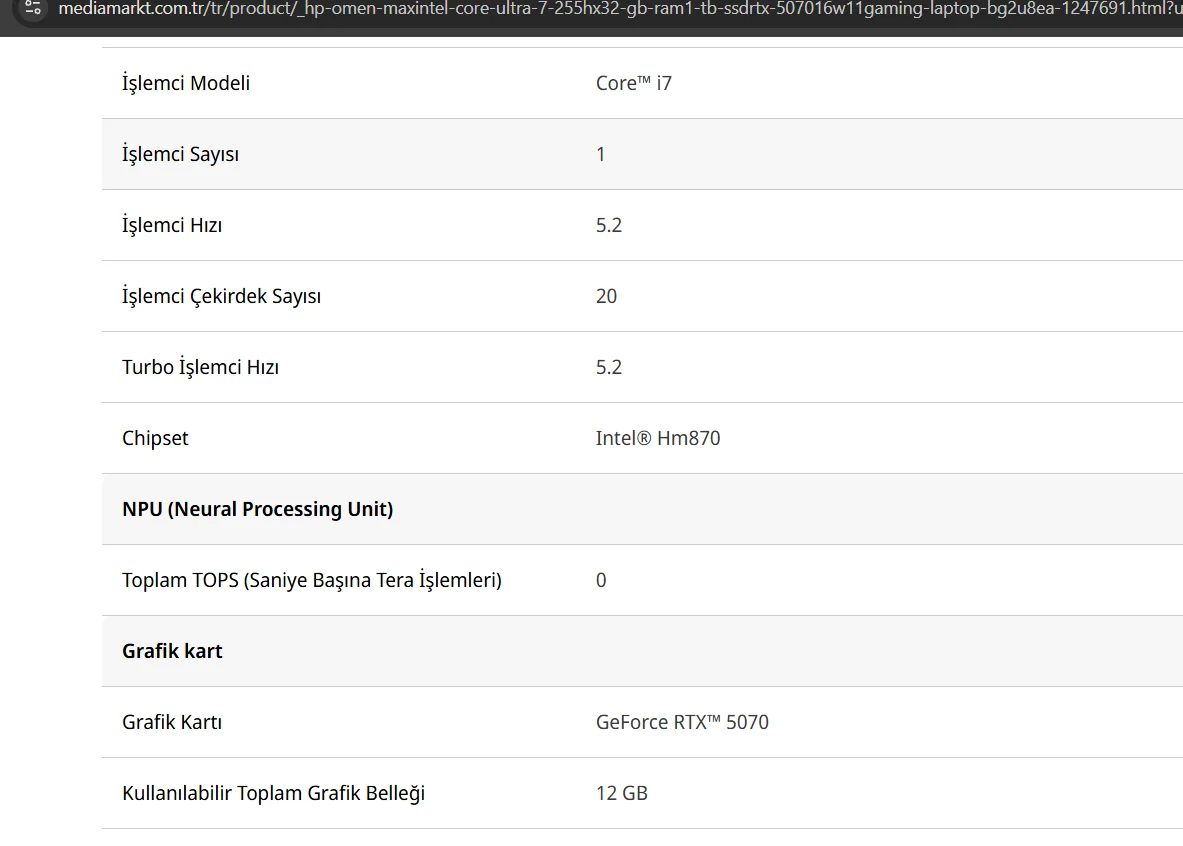The image size is (1183, 846).
Task: Select the 'Chipset' label
Action: coord(155,438)
